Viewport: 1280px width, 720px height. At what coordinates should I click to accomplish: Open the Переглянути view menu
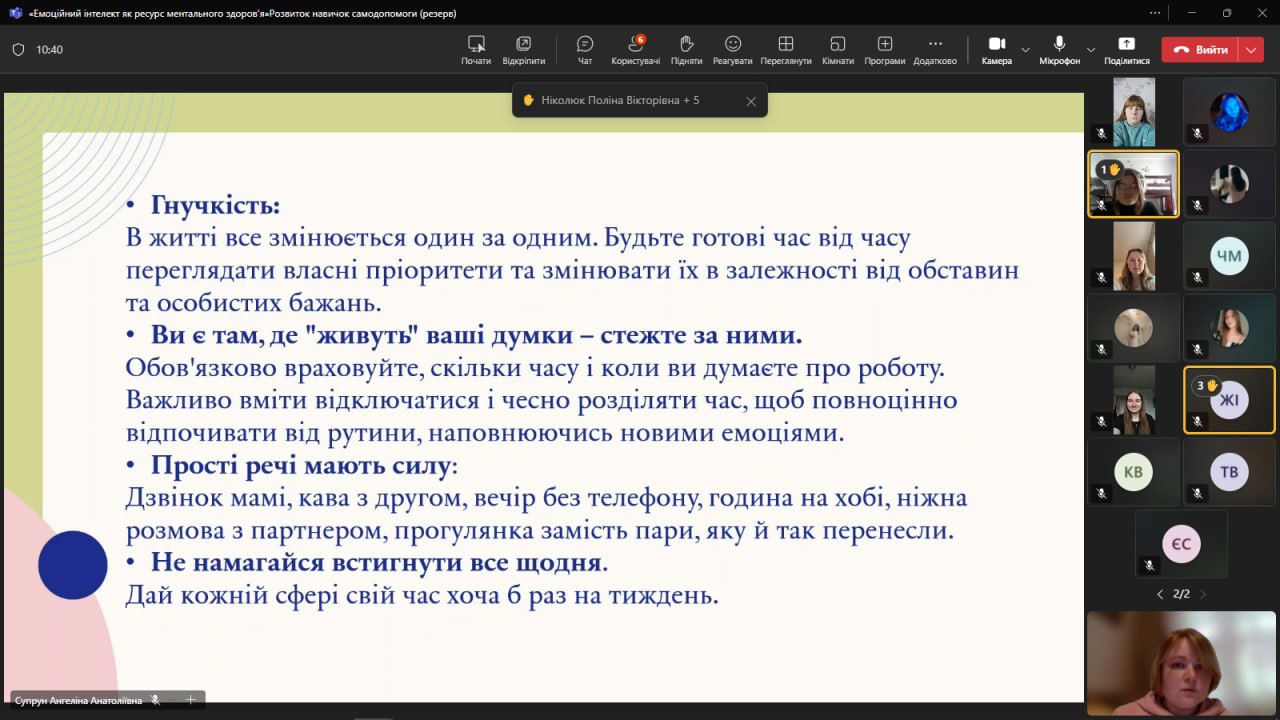pyautogui.click(x=786, y=49)
